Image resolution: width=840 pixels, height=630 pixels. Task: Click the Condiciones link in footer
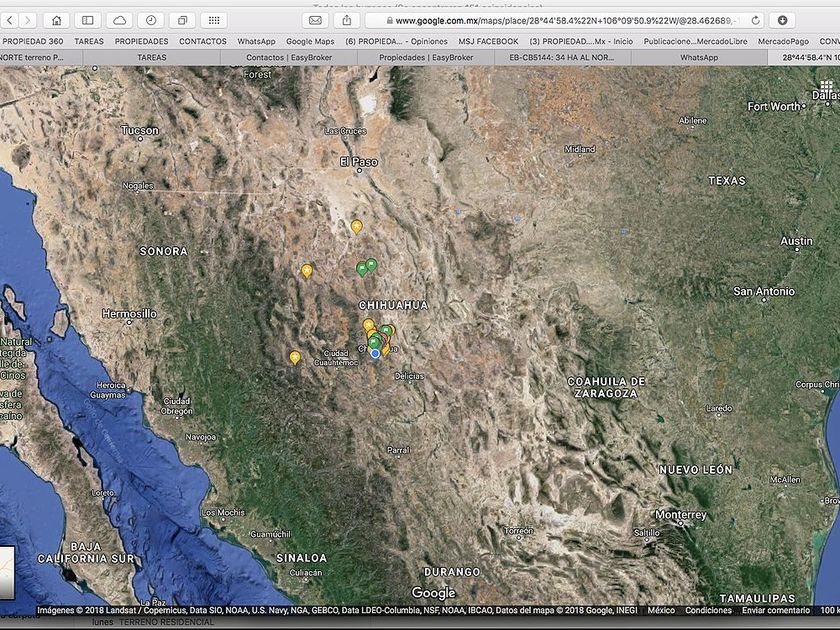[708, 610]
